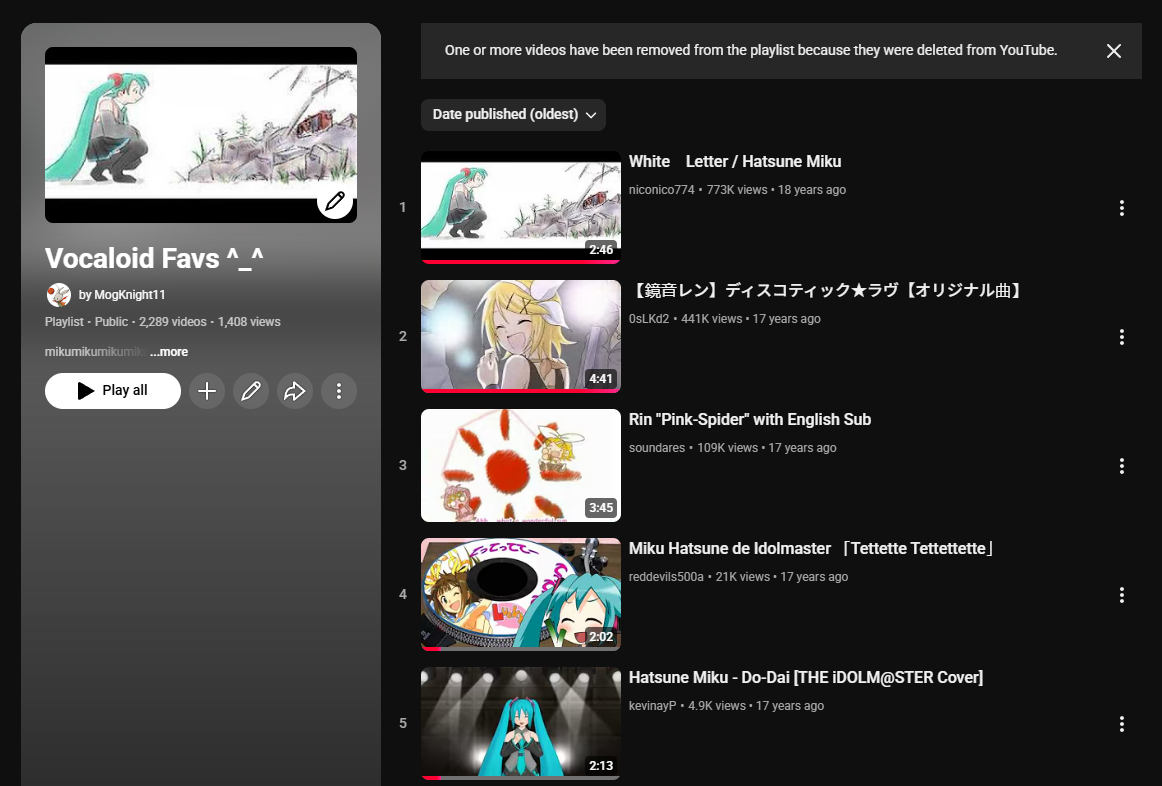
Task: Add the playlist to your library with the plus icon
Action: 207,391
